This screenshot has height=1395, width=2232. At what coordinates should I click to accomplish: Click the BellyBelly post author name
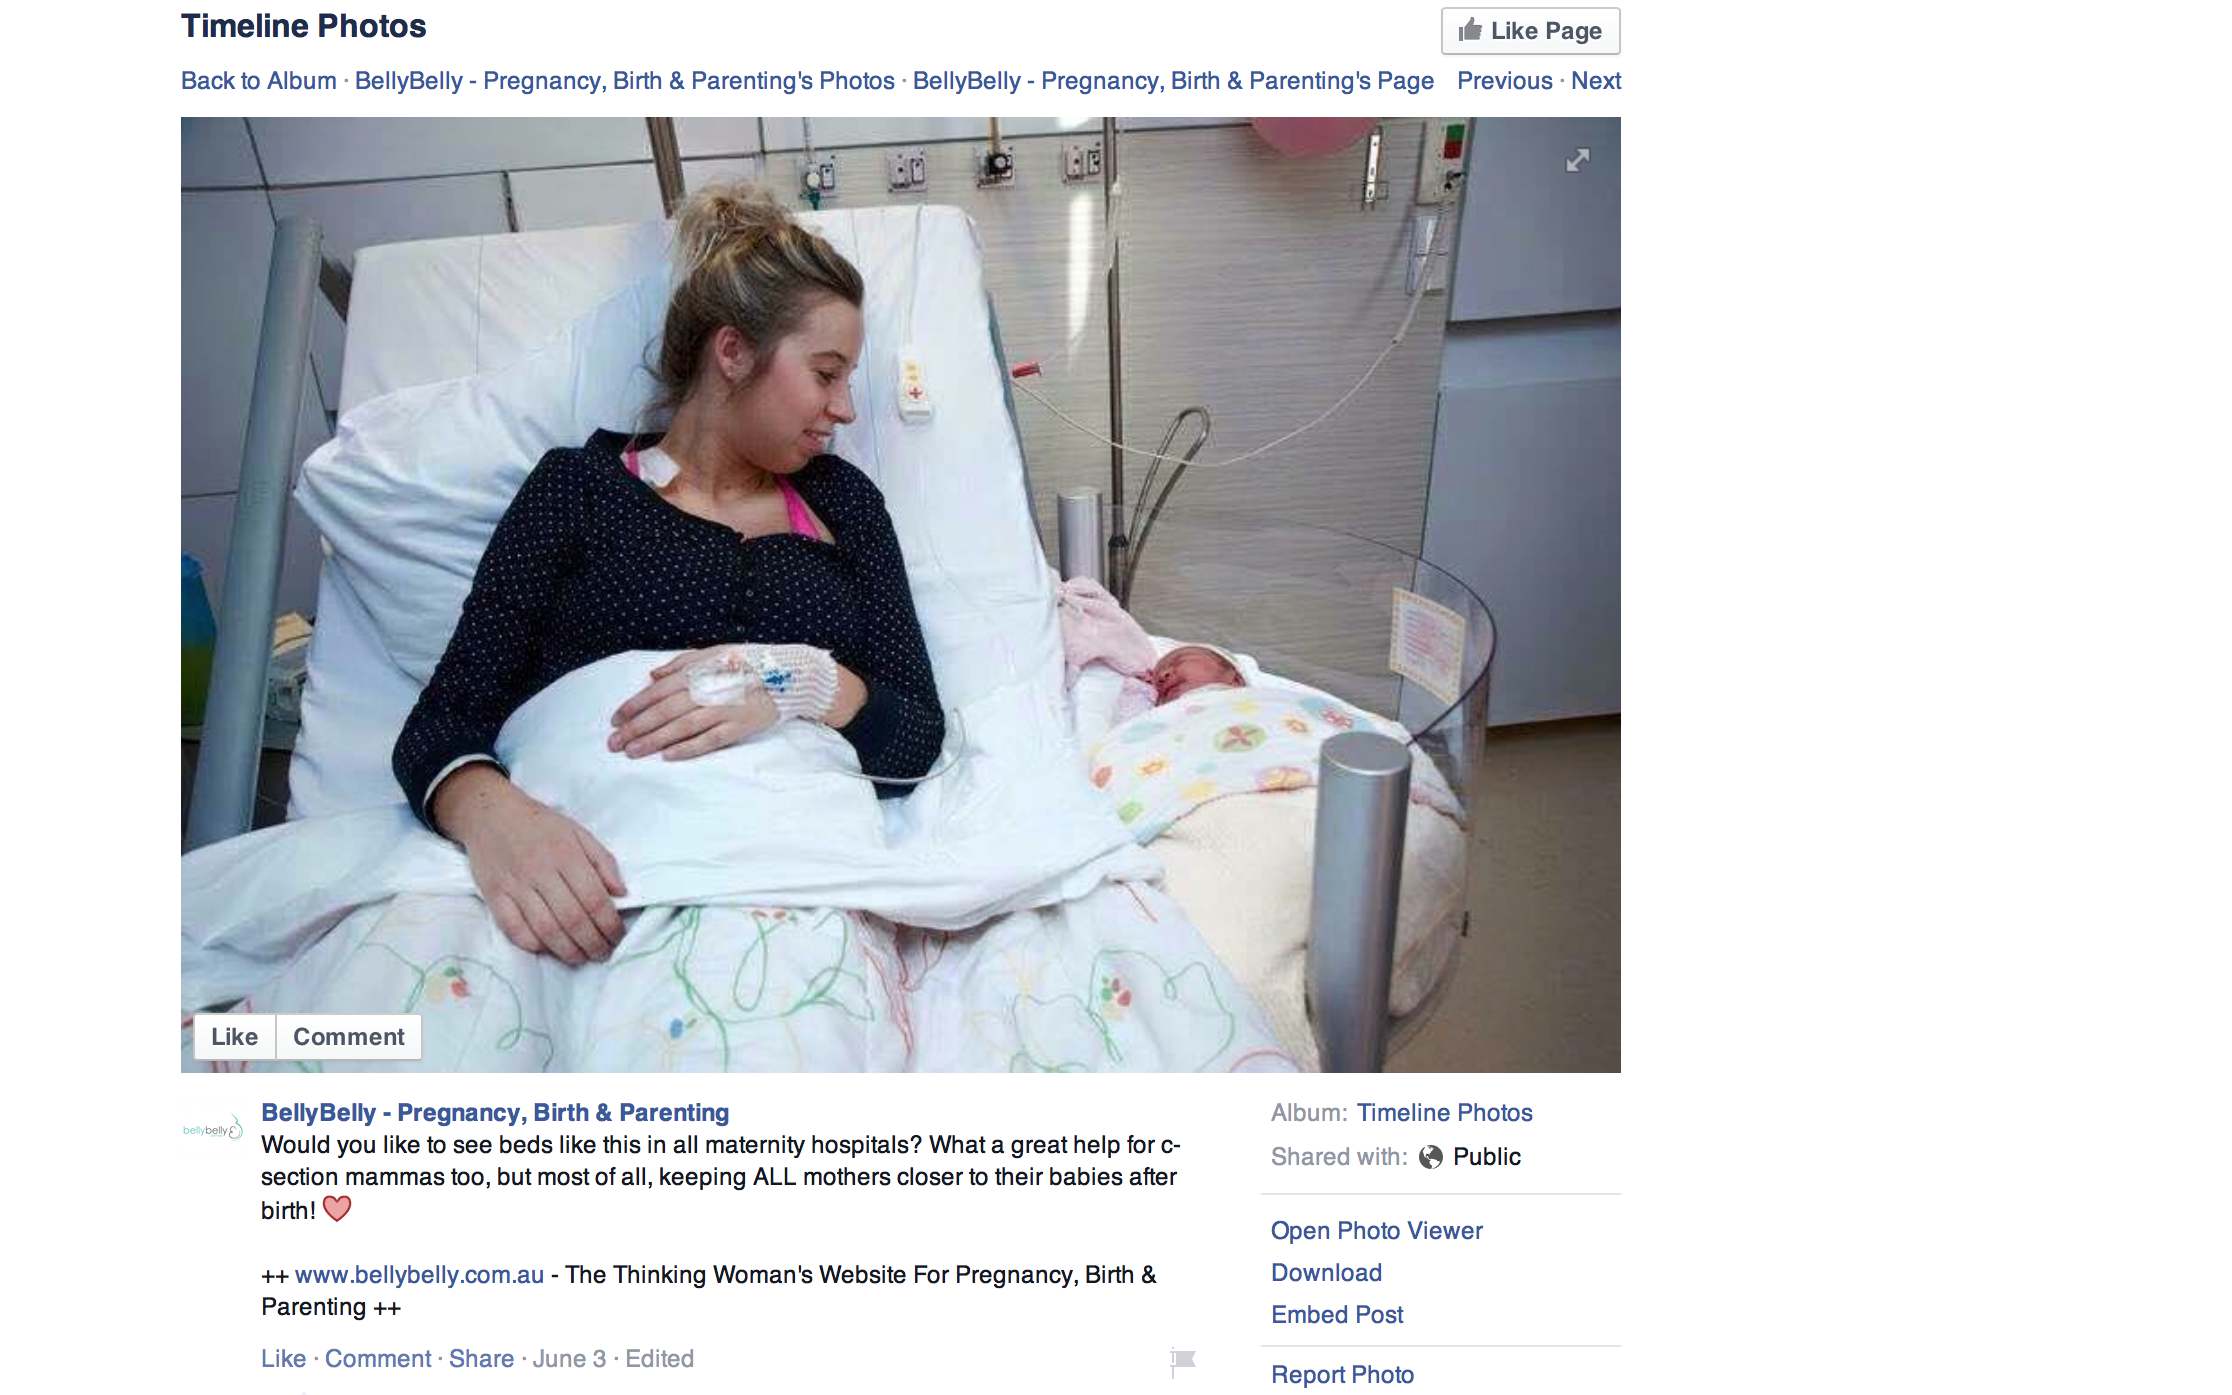(495, 1113)
